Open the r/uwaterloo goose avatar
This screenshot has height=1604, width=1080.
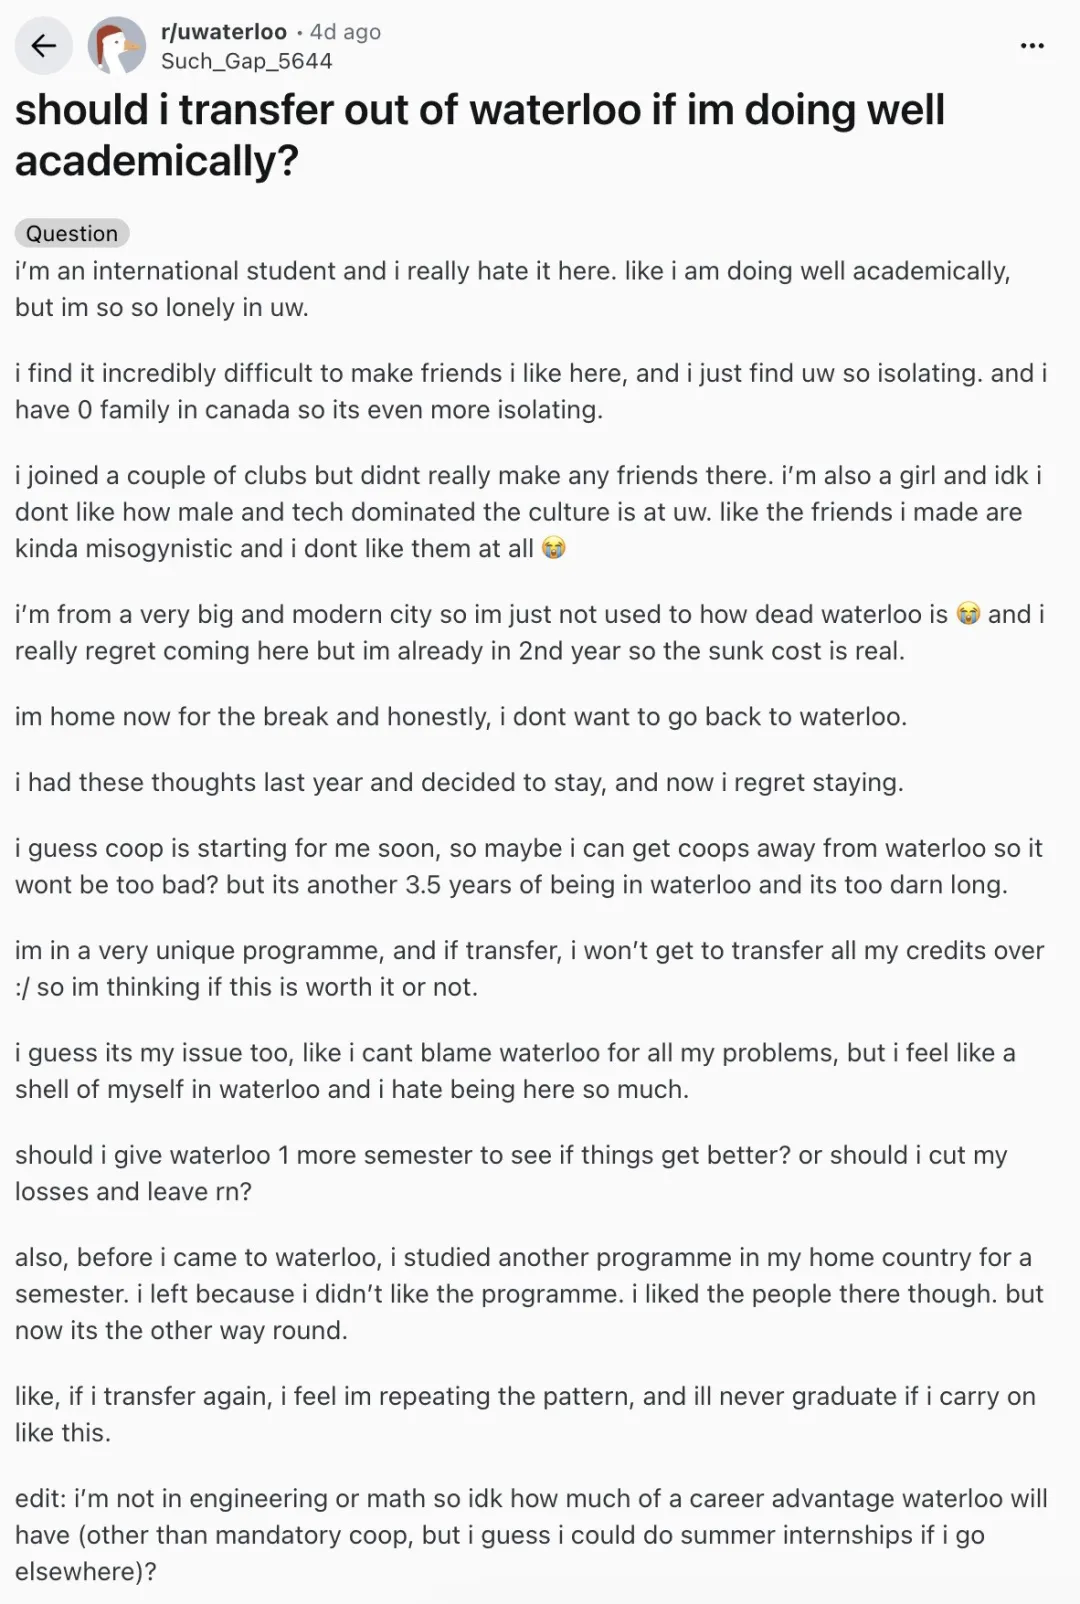(117, 46)
